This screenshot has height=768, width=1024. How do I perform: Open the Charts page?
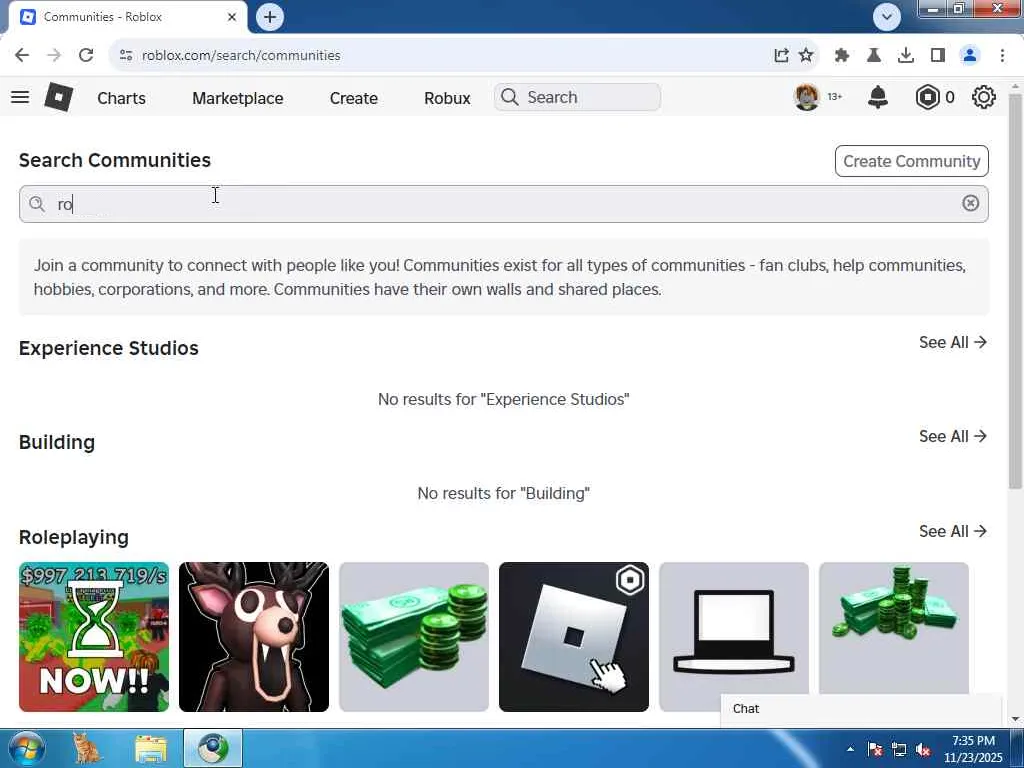[x=121, y=98]
